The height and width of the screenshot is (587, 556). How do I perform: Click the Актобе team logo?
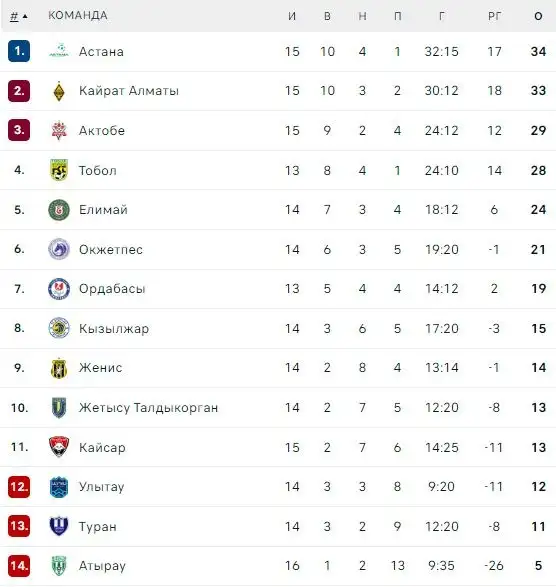[x=59, y=130]
